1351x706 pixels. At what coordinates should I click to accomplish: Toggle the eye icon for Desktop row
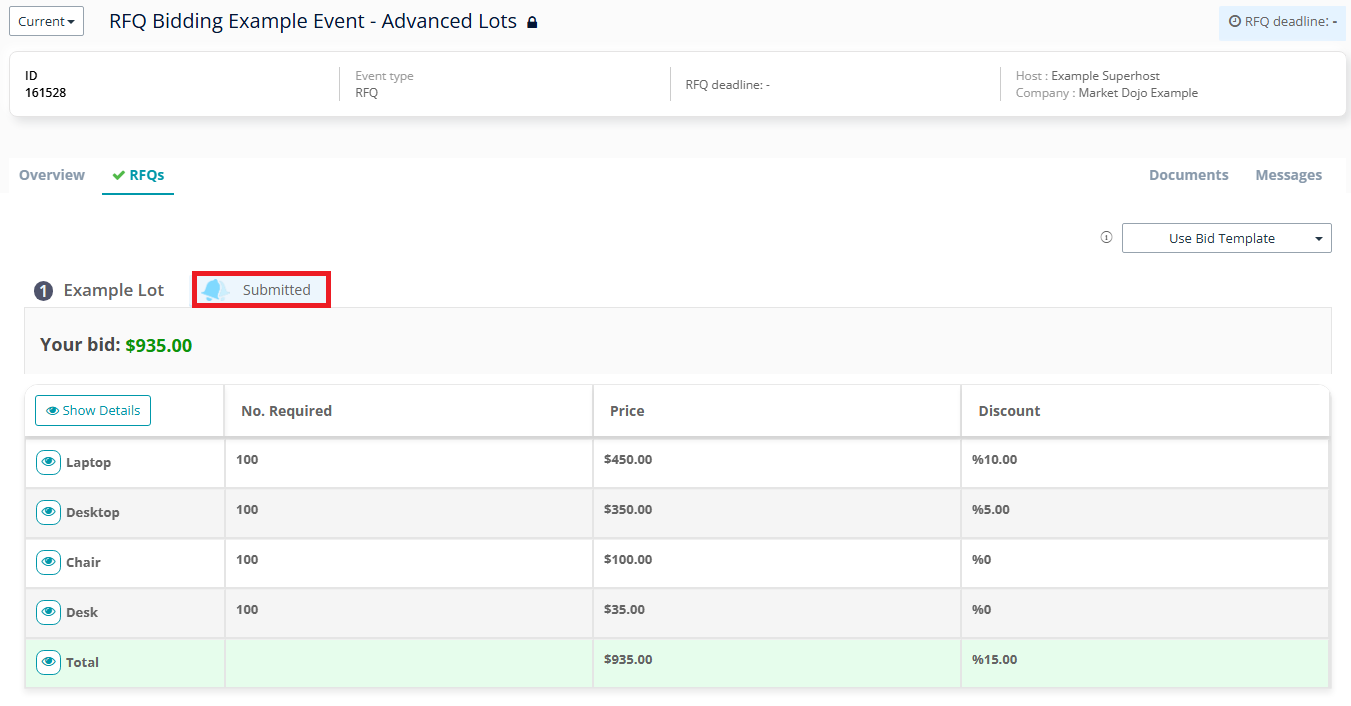(48, 512)
